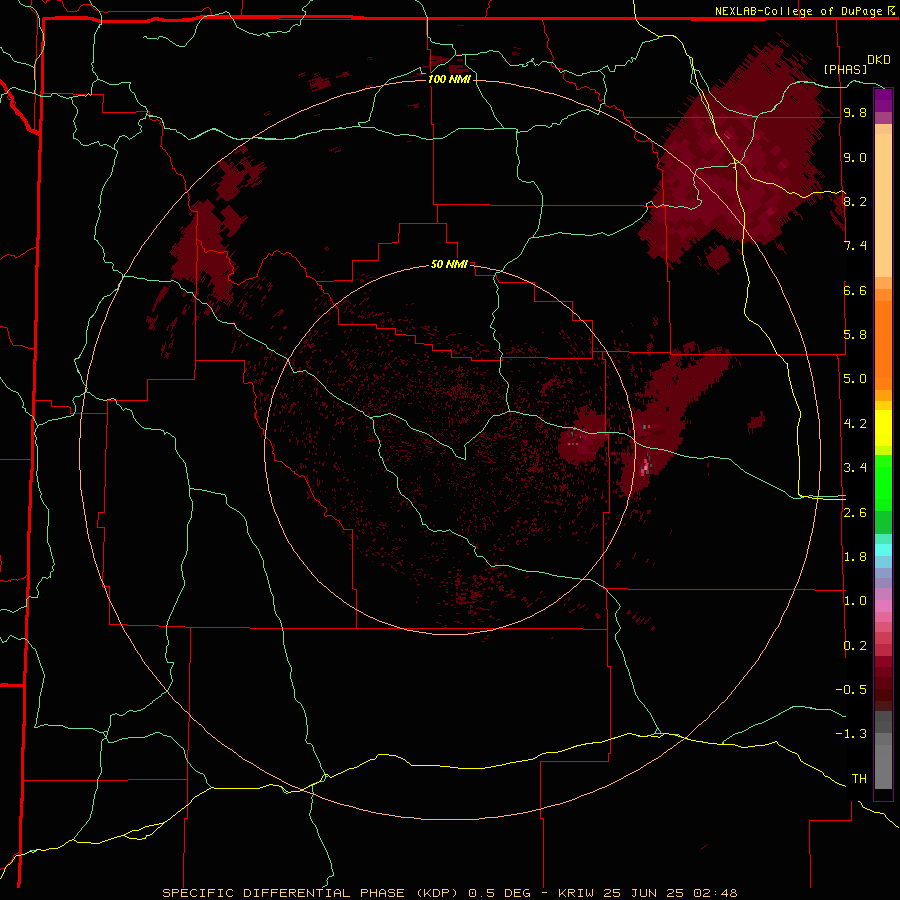Select the purple swatch atop the color bar

(x=883, y=100)
